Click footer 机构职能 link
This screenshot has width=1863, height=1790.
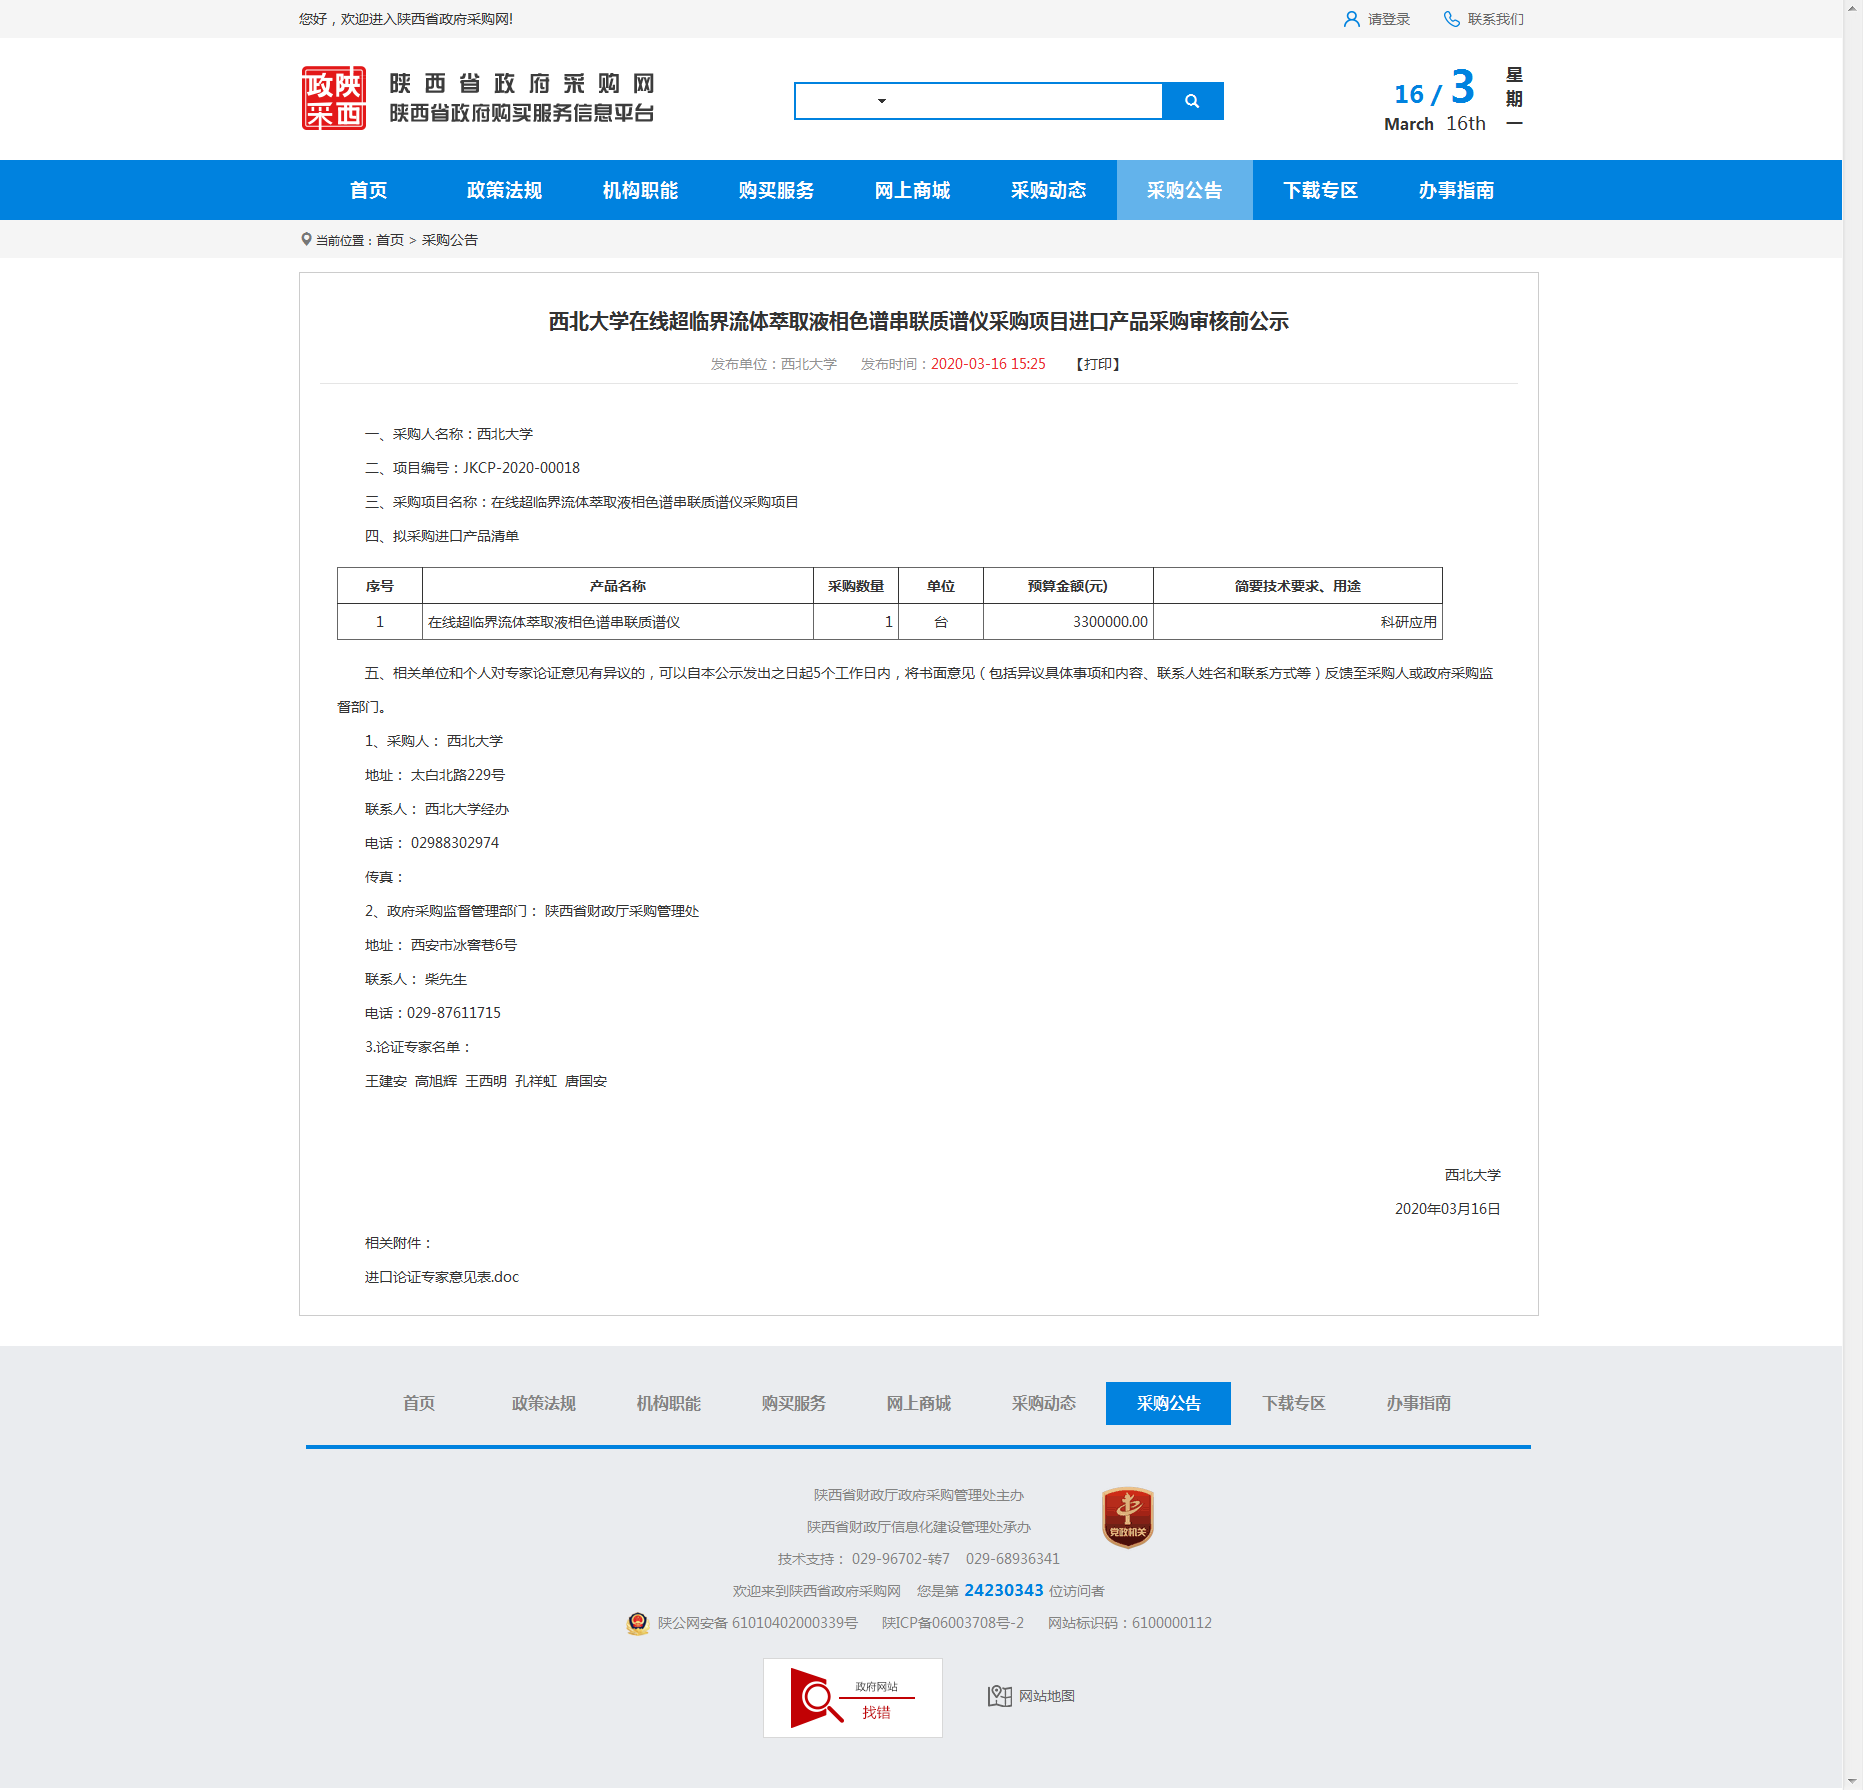pos(669,1403)
